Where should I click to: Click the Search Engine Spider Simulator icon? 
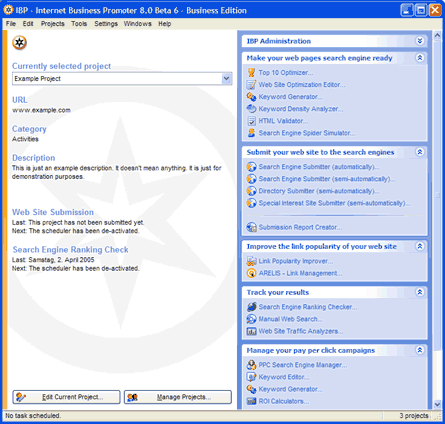pos(251,133)
